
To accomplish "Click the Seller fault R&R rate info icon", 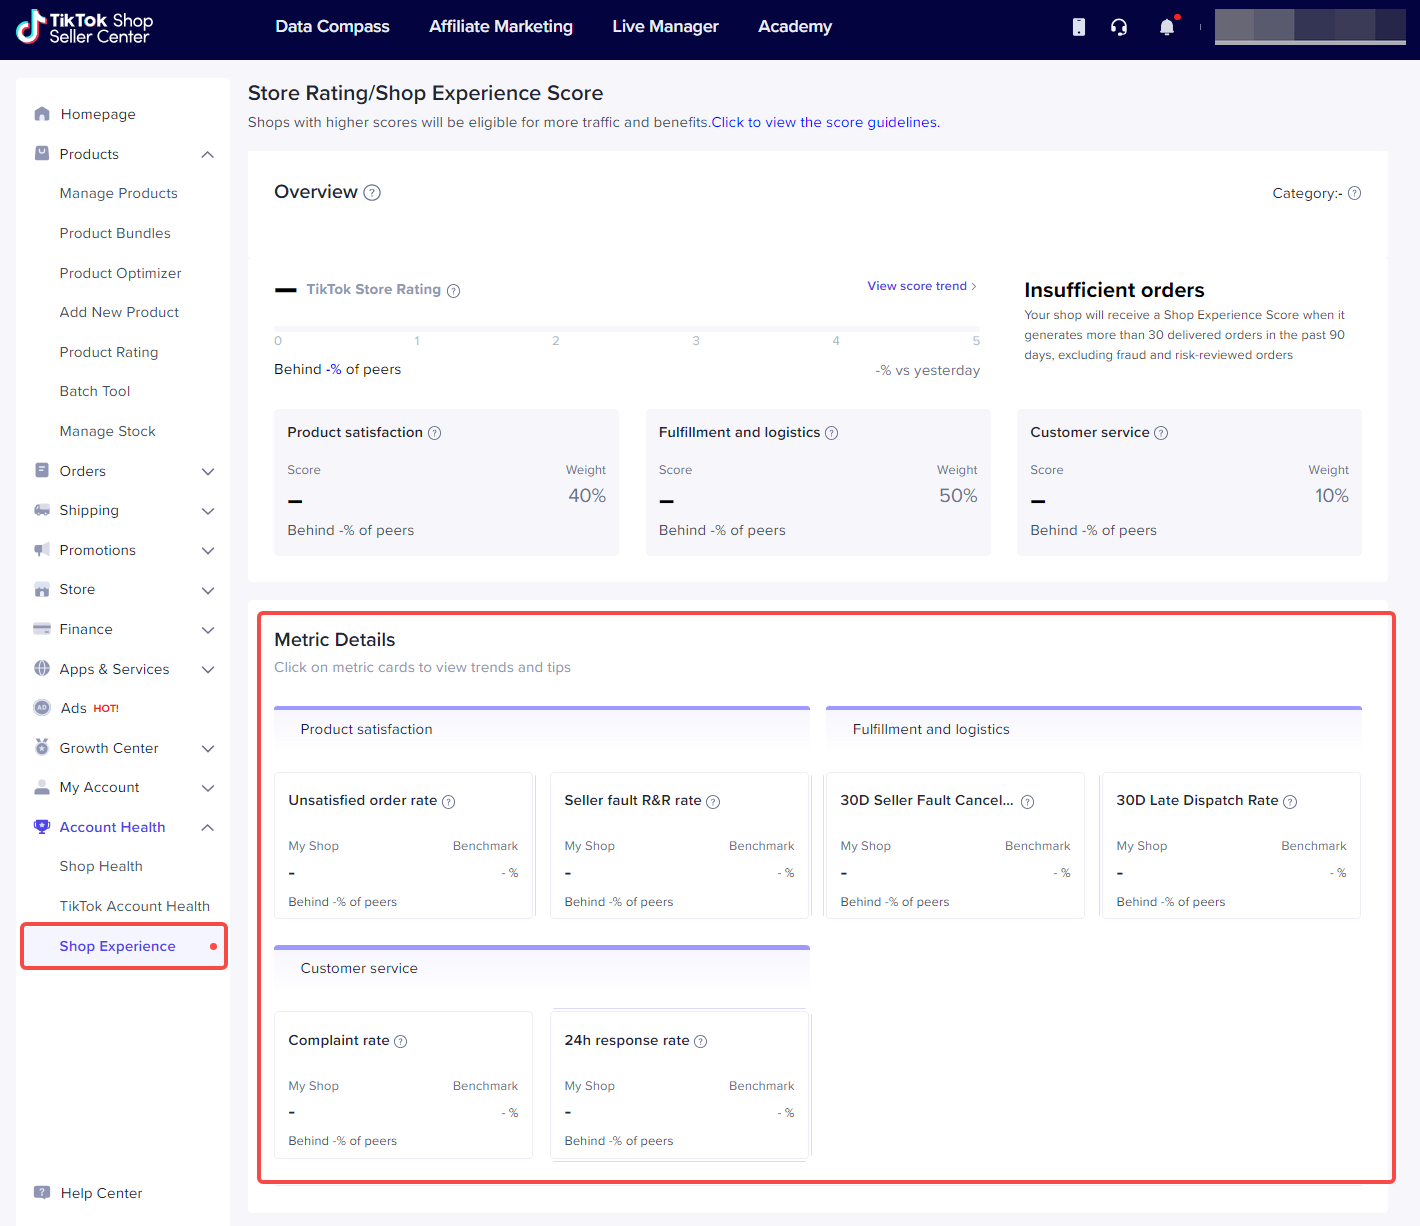I will click(x=713, y=802).
